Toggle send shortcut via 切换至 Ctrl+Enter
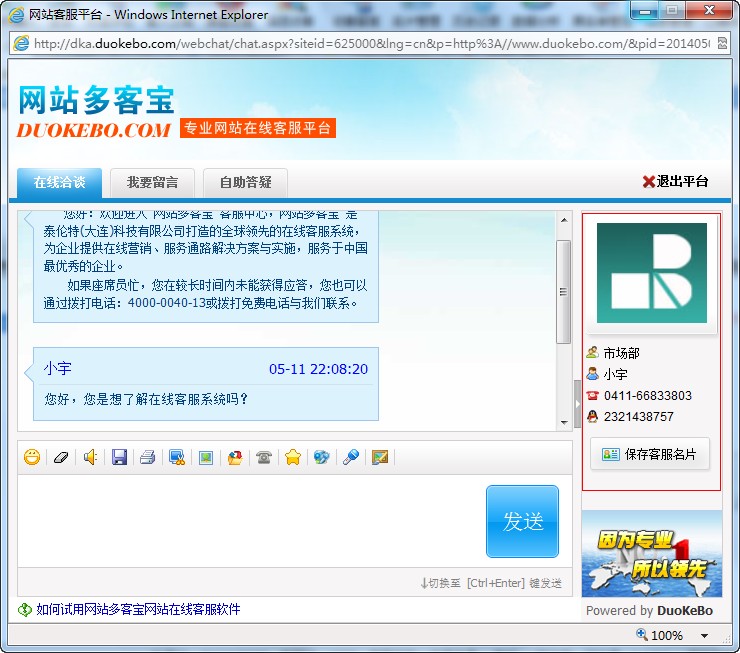 pyautogui.click(x=490, y=583)
